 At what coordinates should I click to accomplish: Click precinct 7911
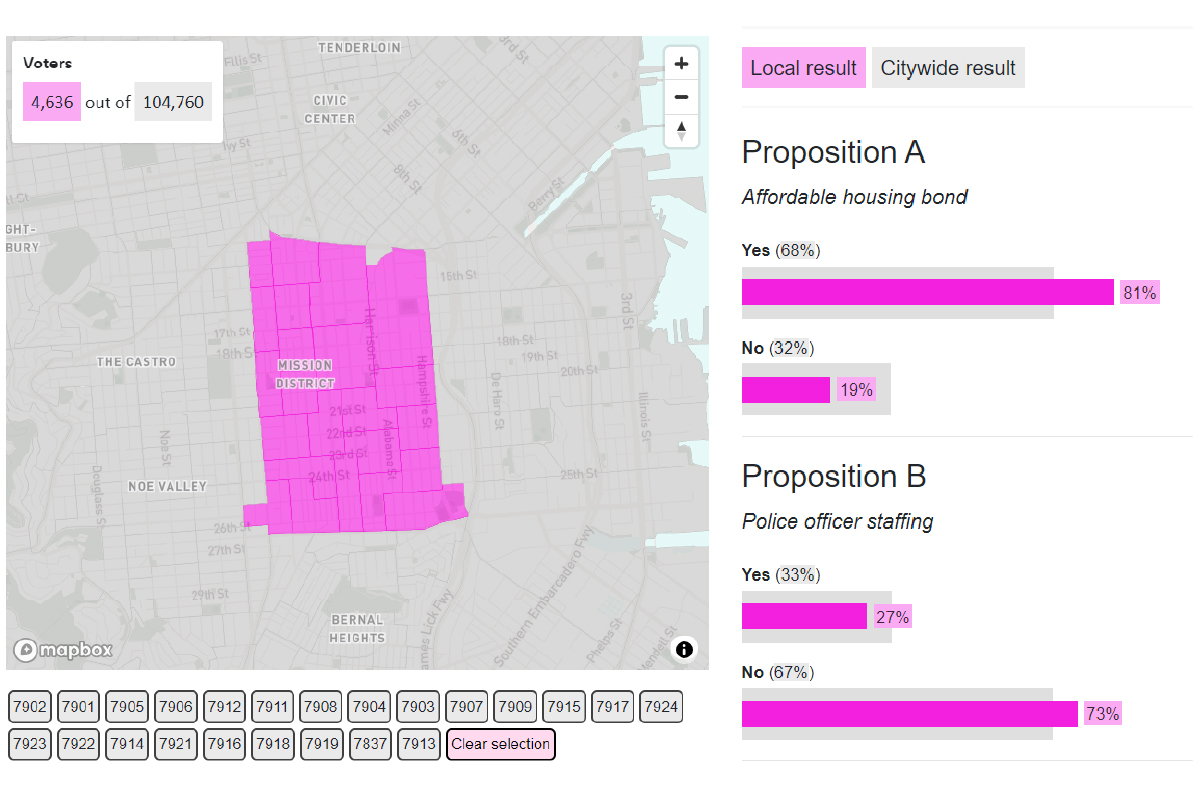click(x=272, y=706)
